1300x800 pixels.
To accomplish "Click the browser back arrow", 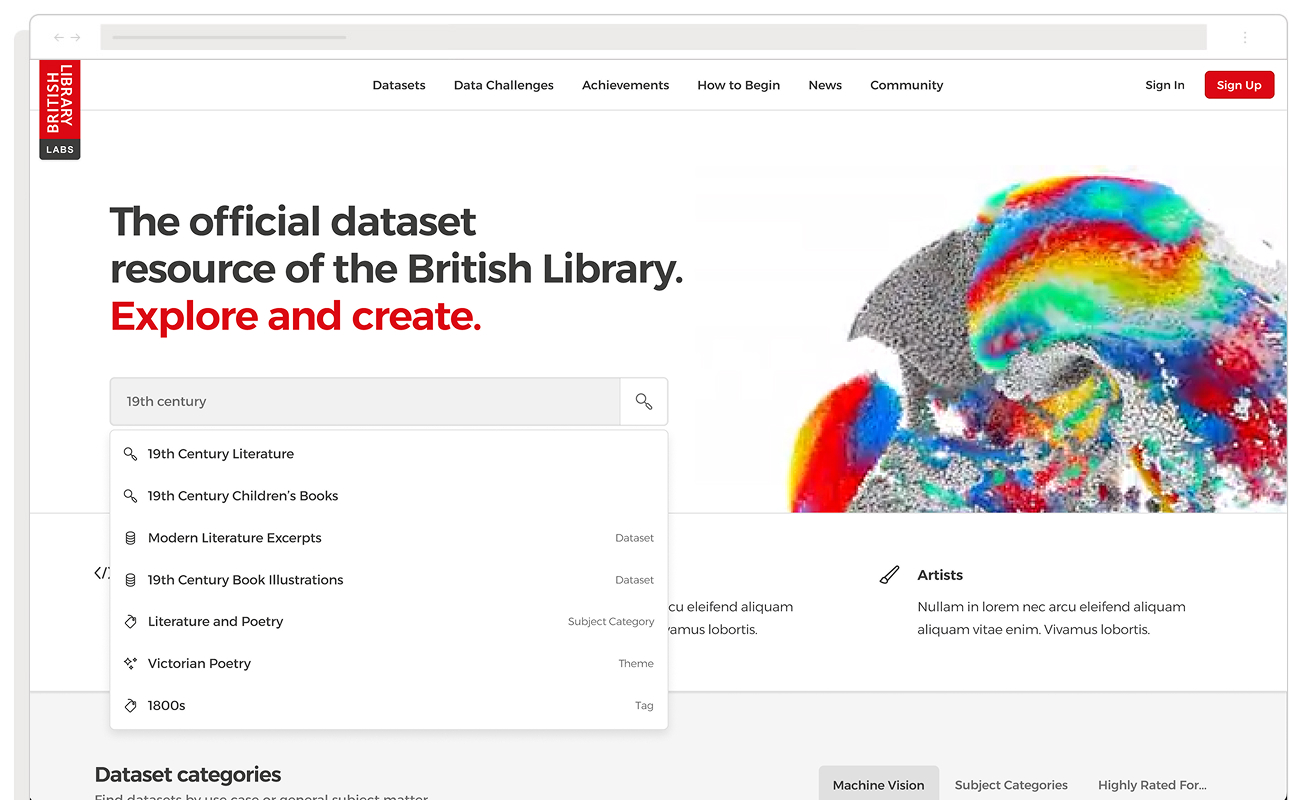I will pyautogui.click(x=59, y=38).
